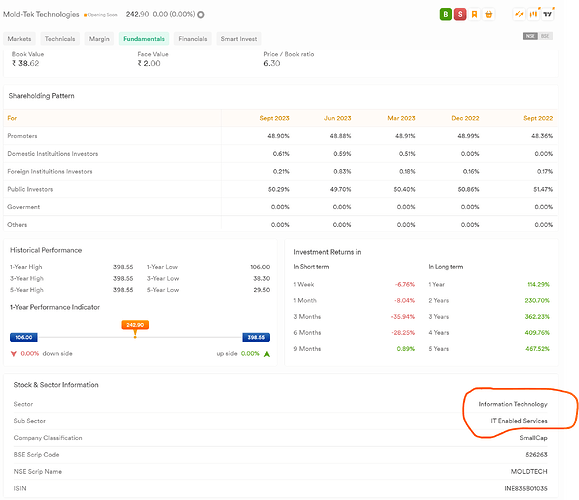Click the orange bookmark watchlist icon
The width and height of the screenshot is (579, 500).
tap(474, 14)
